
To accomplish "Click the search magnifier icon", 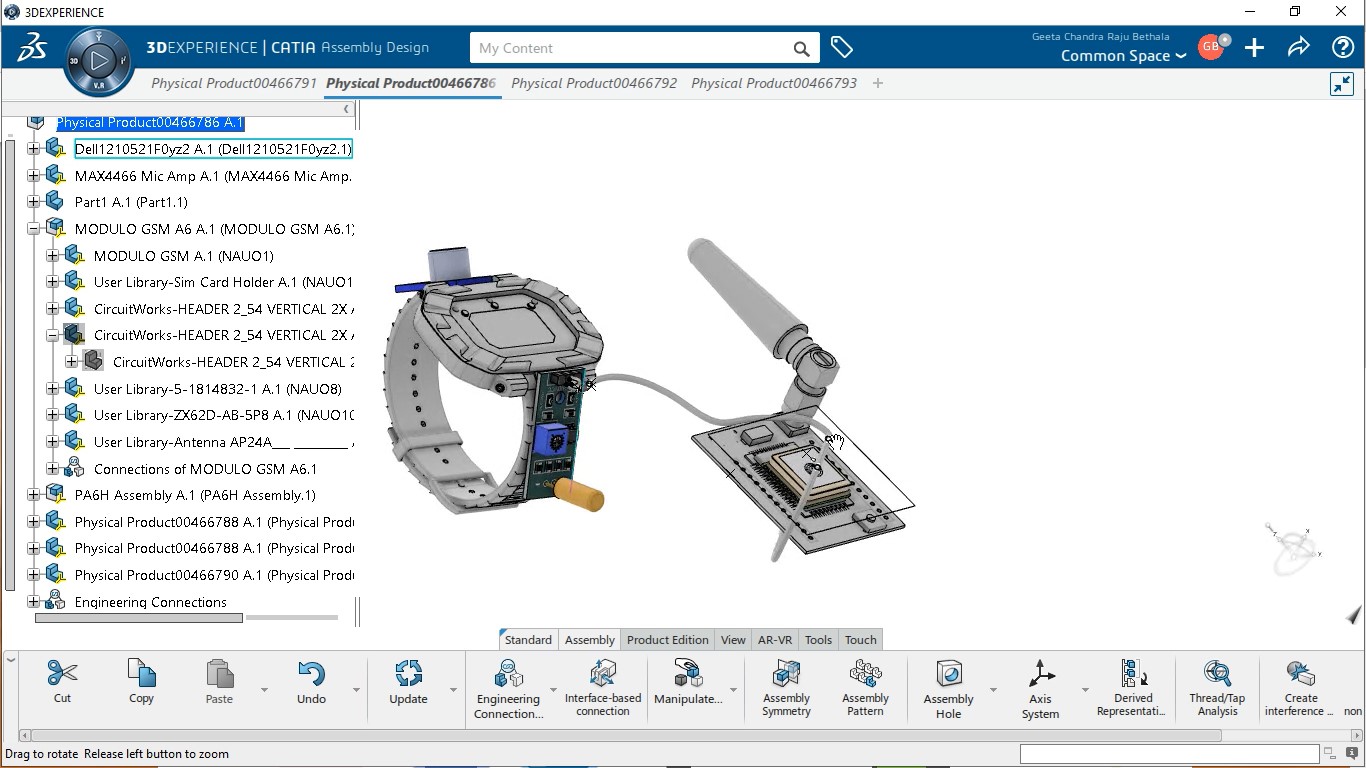I will pos(801,48).
